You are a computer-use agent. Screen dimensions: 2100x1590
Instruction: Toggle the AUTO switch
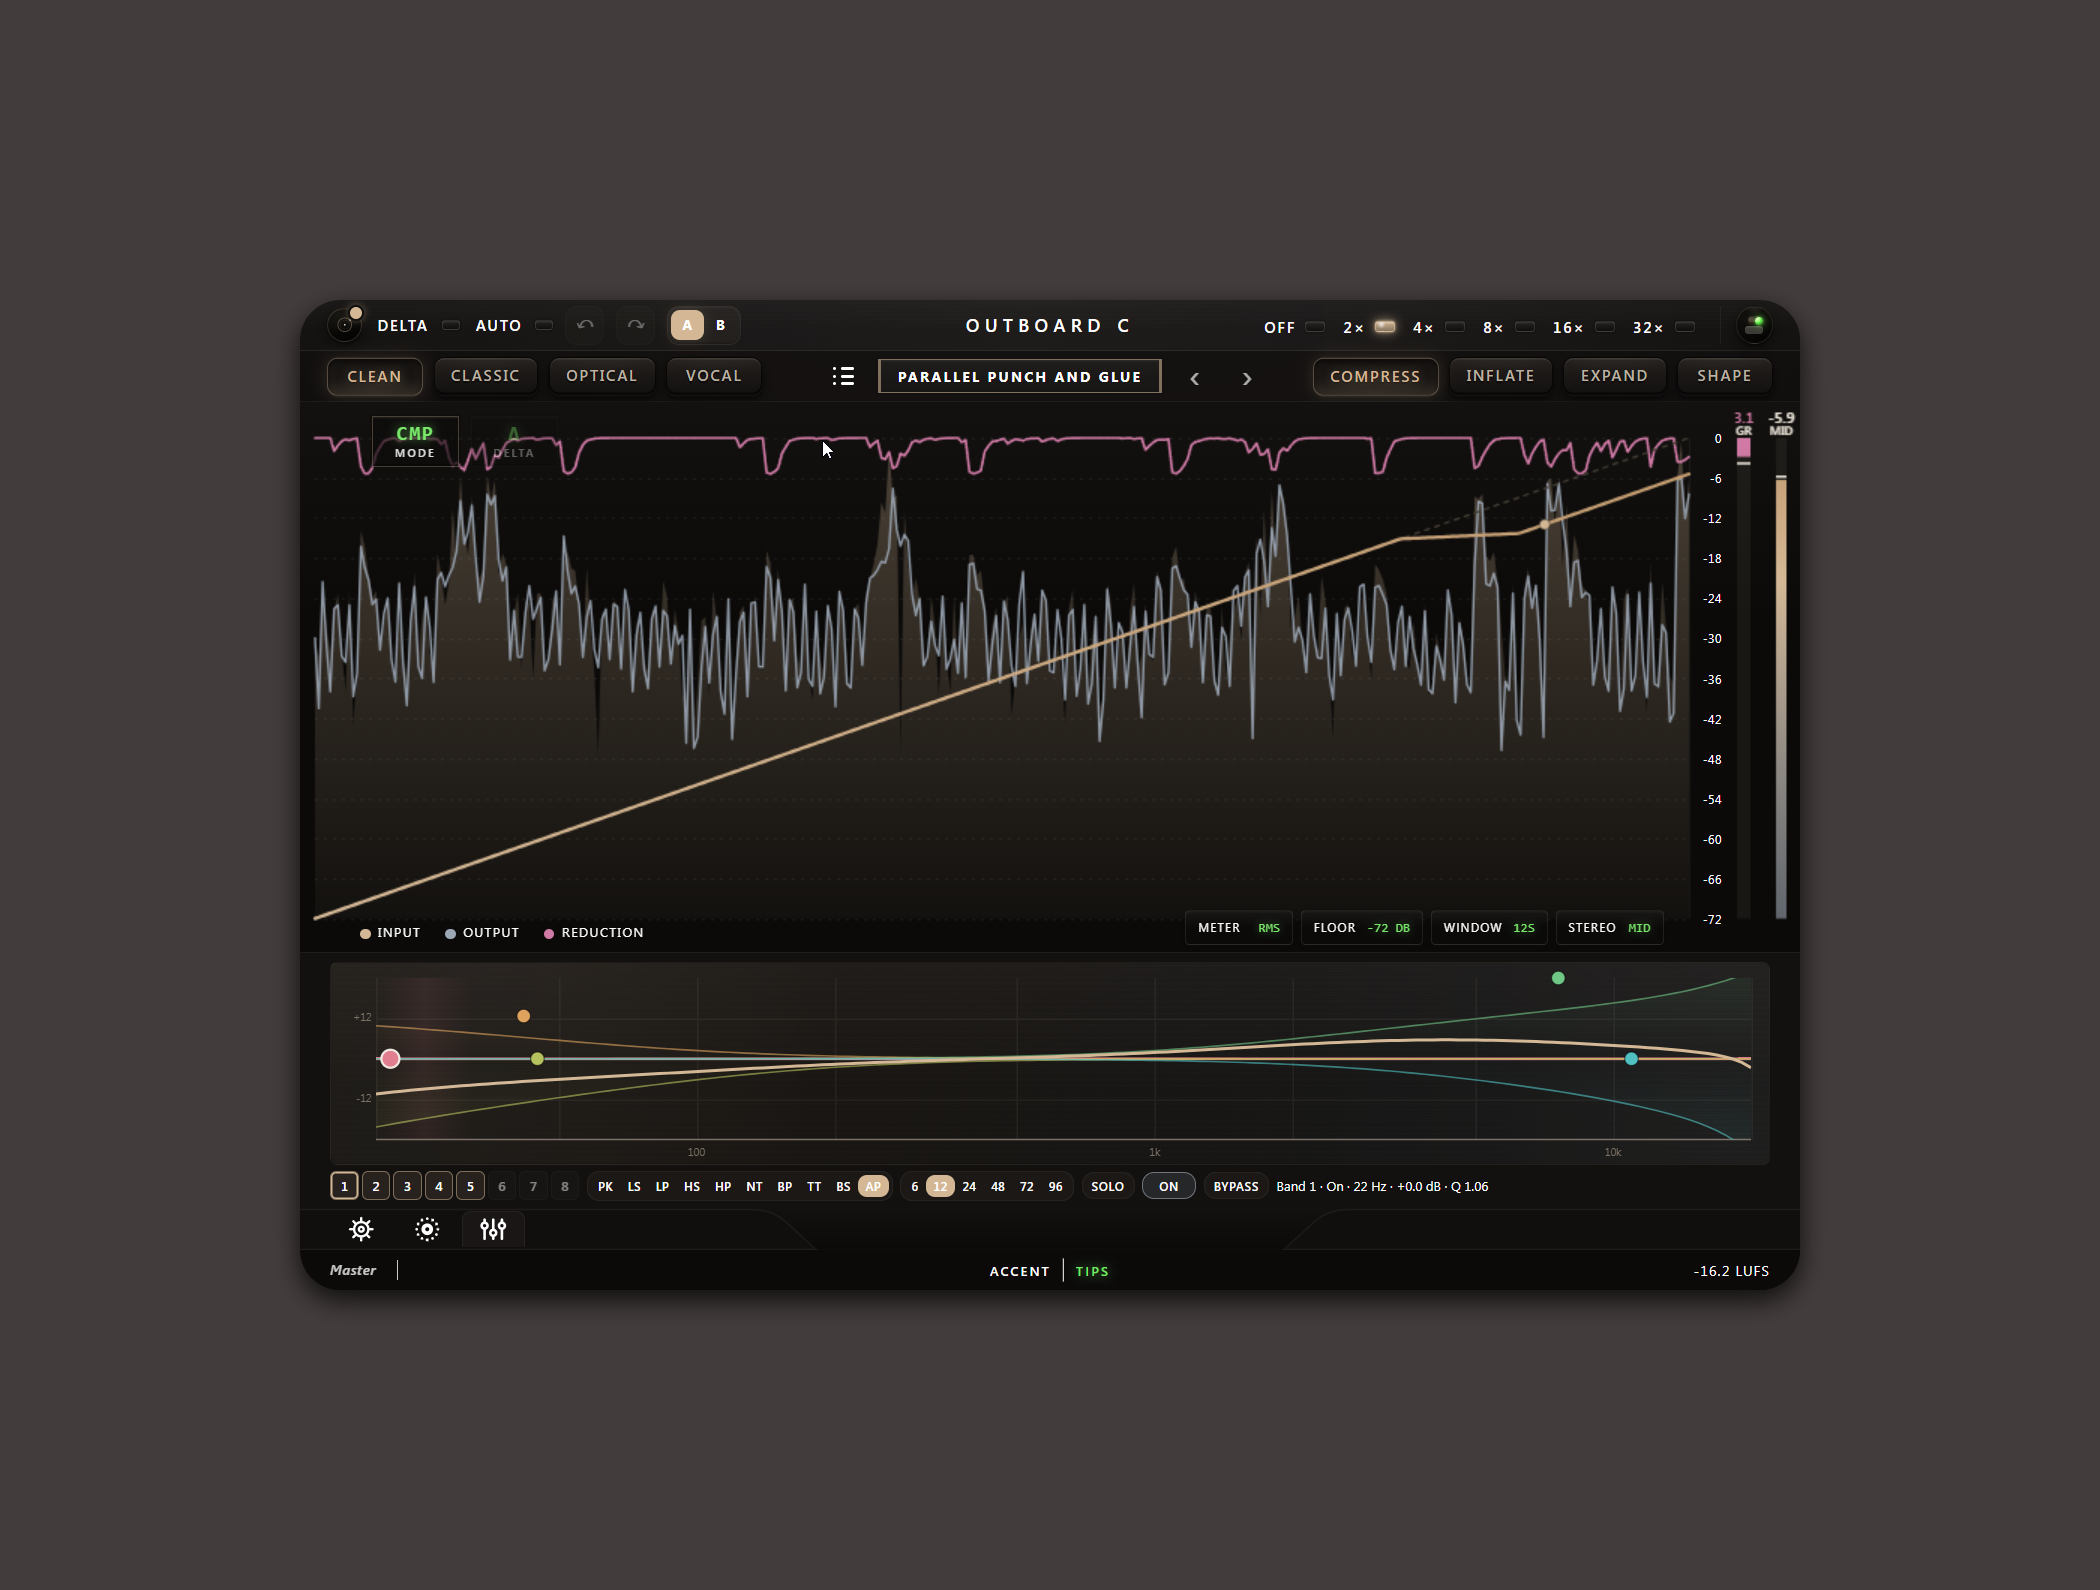(x=544, y=326)
